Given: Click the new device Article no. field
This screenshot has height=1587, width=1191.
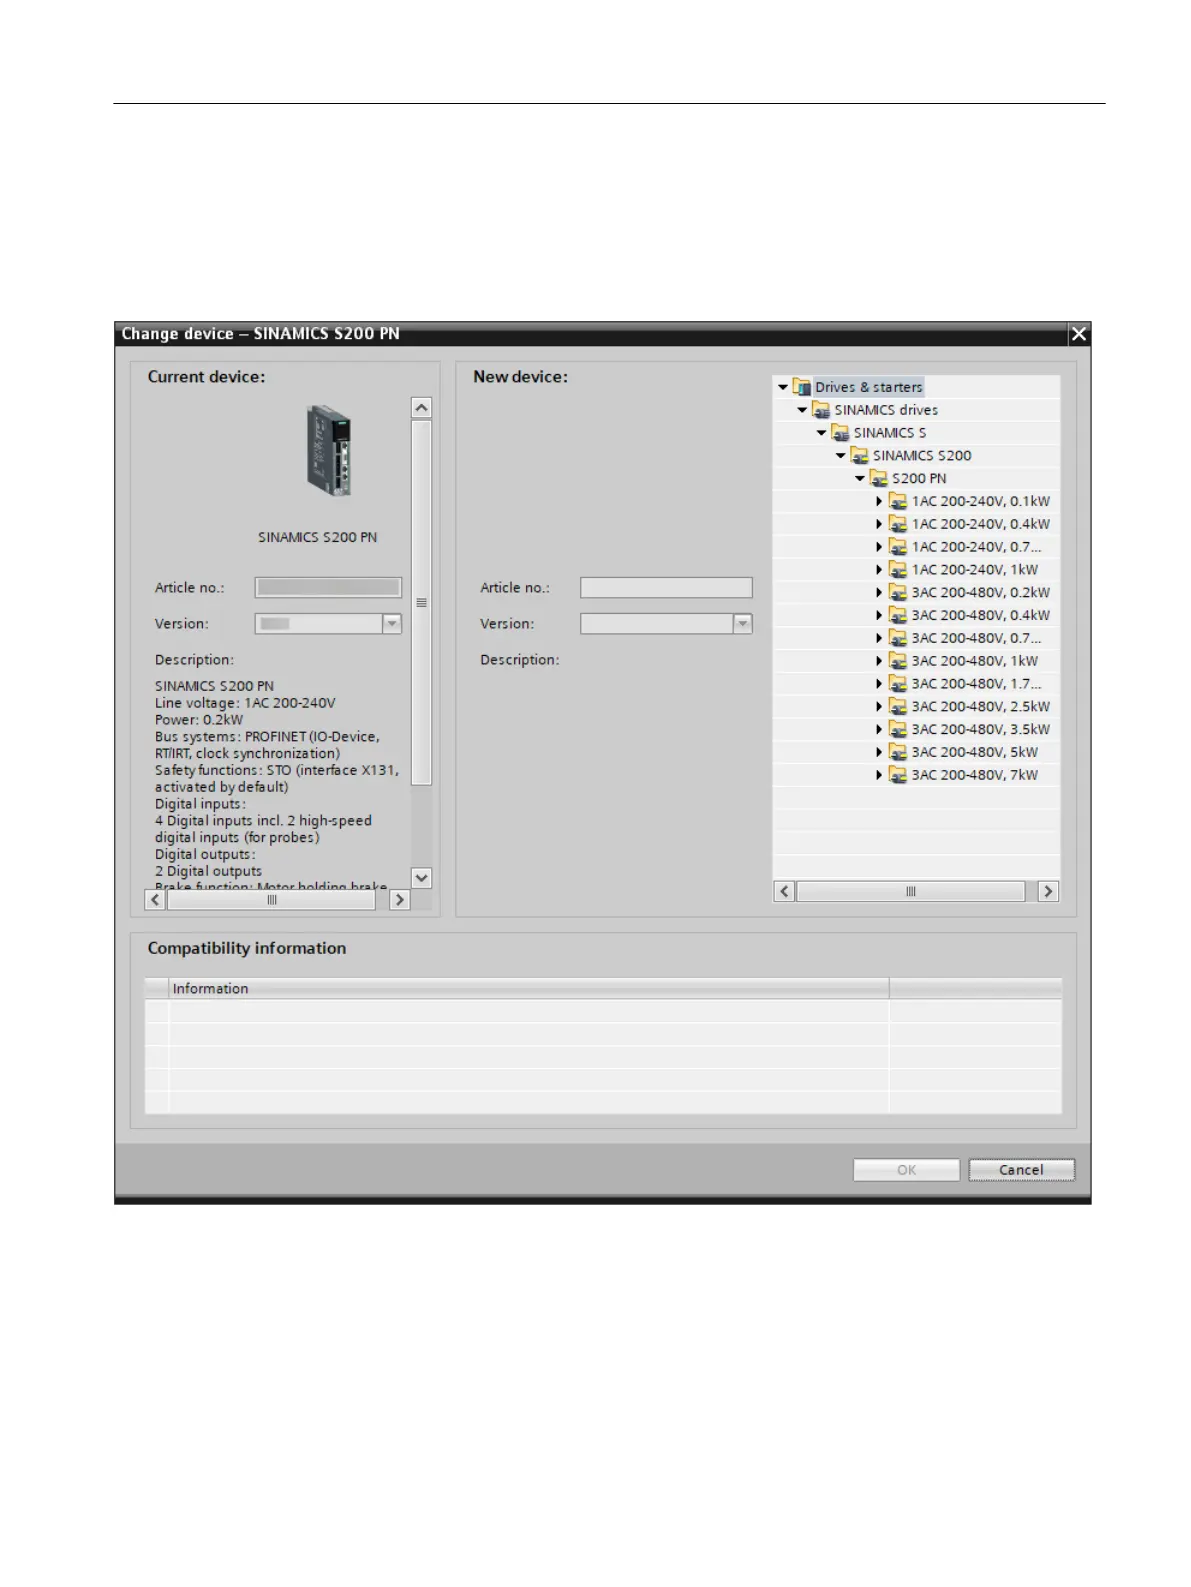Looking at the screenshot, I should [666, 588].
